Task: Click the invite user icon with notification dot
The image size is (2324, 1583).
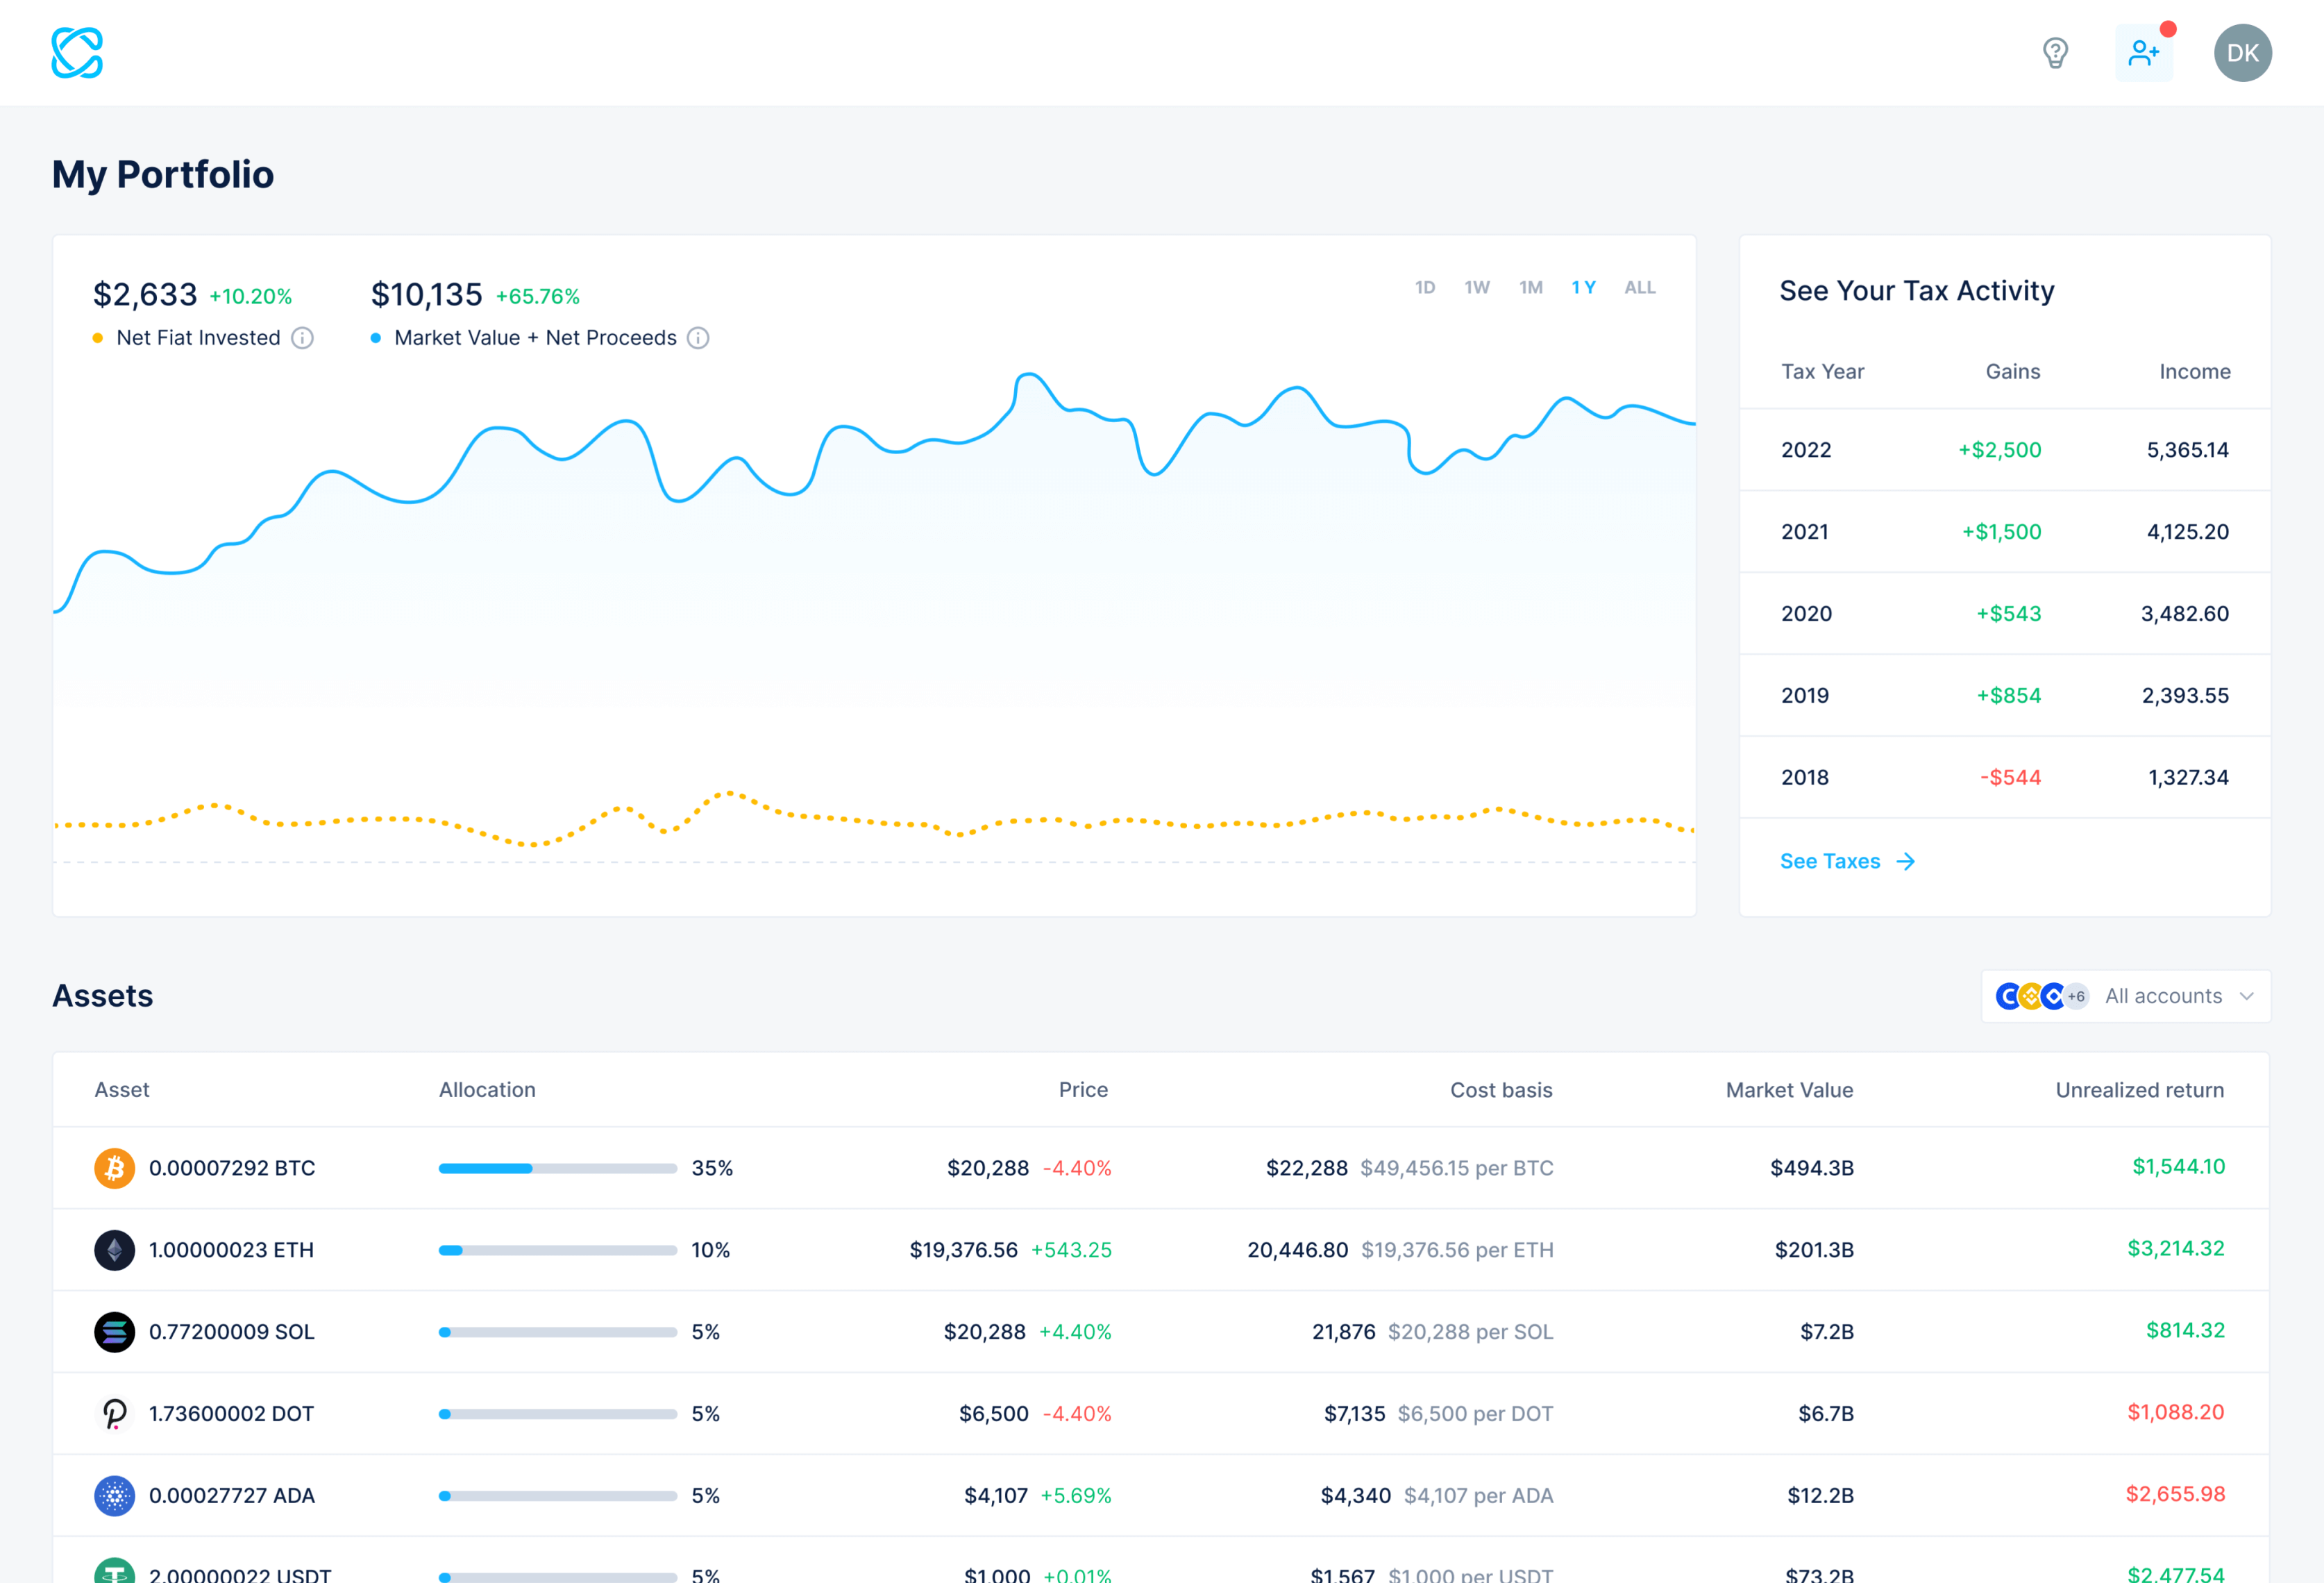Action: pos(2143,53)
